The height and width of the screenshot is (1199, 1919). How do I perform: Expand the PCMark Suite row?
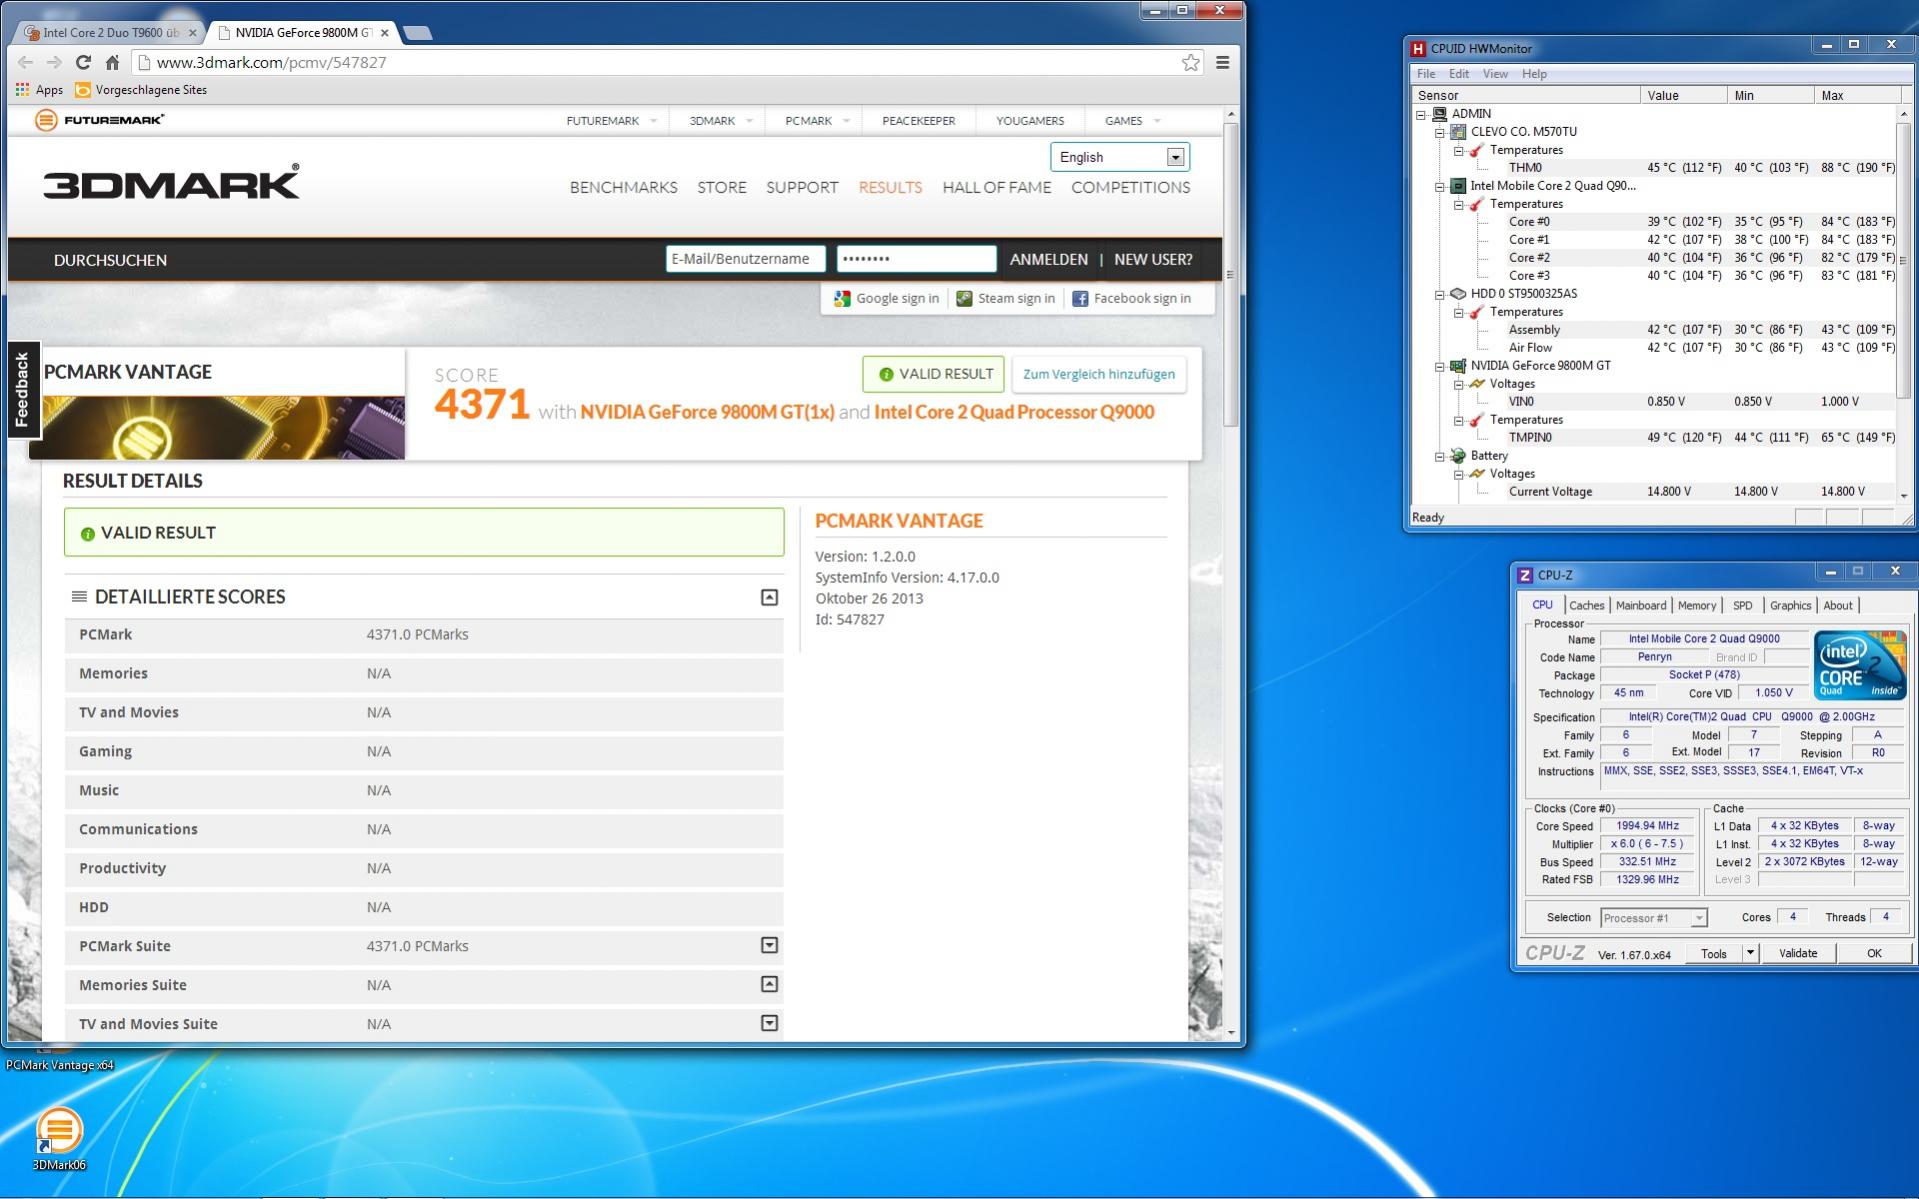[769, 945]
